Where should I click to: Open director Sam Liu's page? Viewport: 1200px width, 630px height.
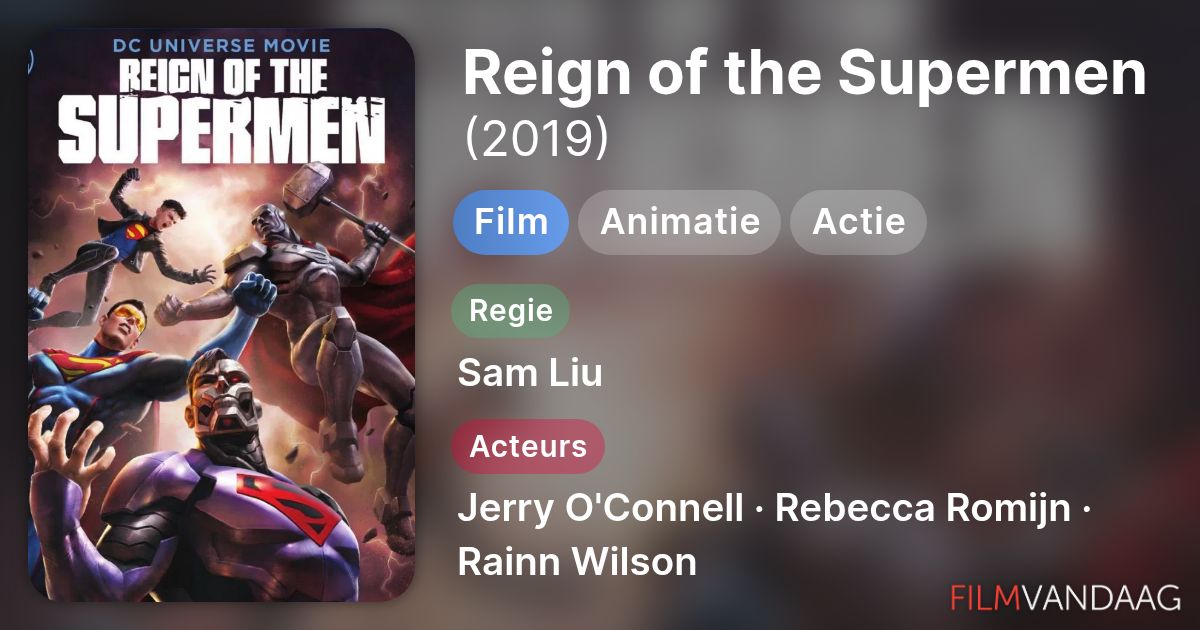530,373
